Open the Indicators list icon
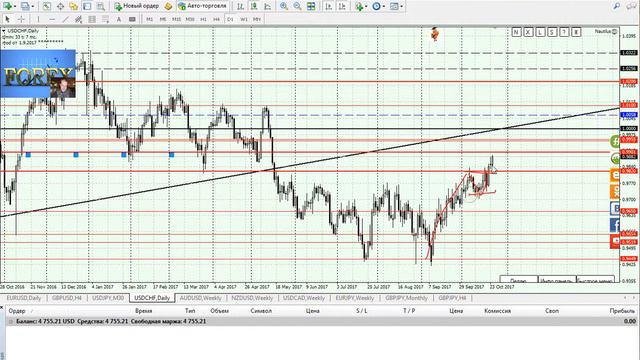The width and height of the screenshot is (640, 360). click(x=359, y=6)
